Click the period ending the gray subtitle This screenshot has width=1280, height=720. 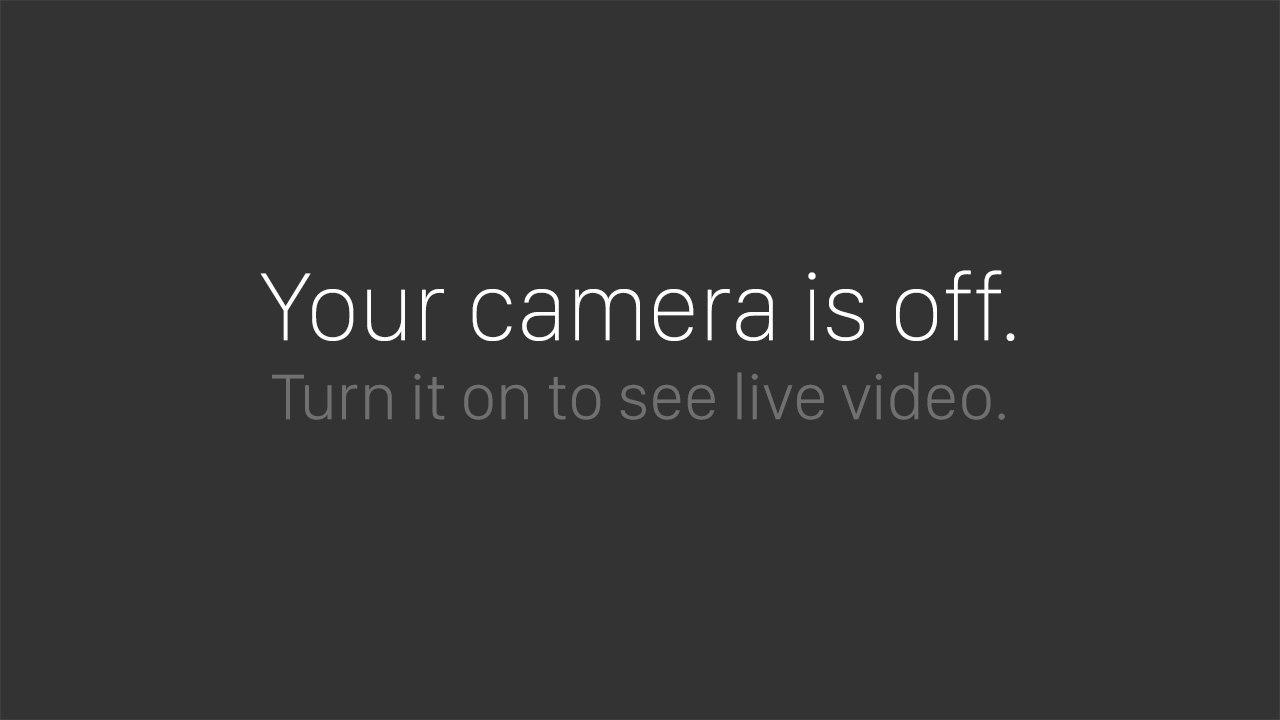tap(1002, 416)
